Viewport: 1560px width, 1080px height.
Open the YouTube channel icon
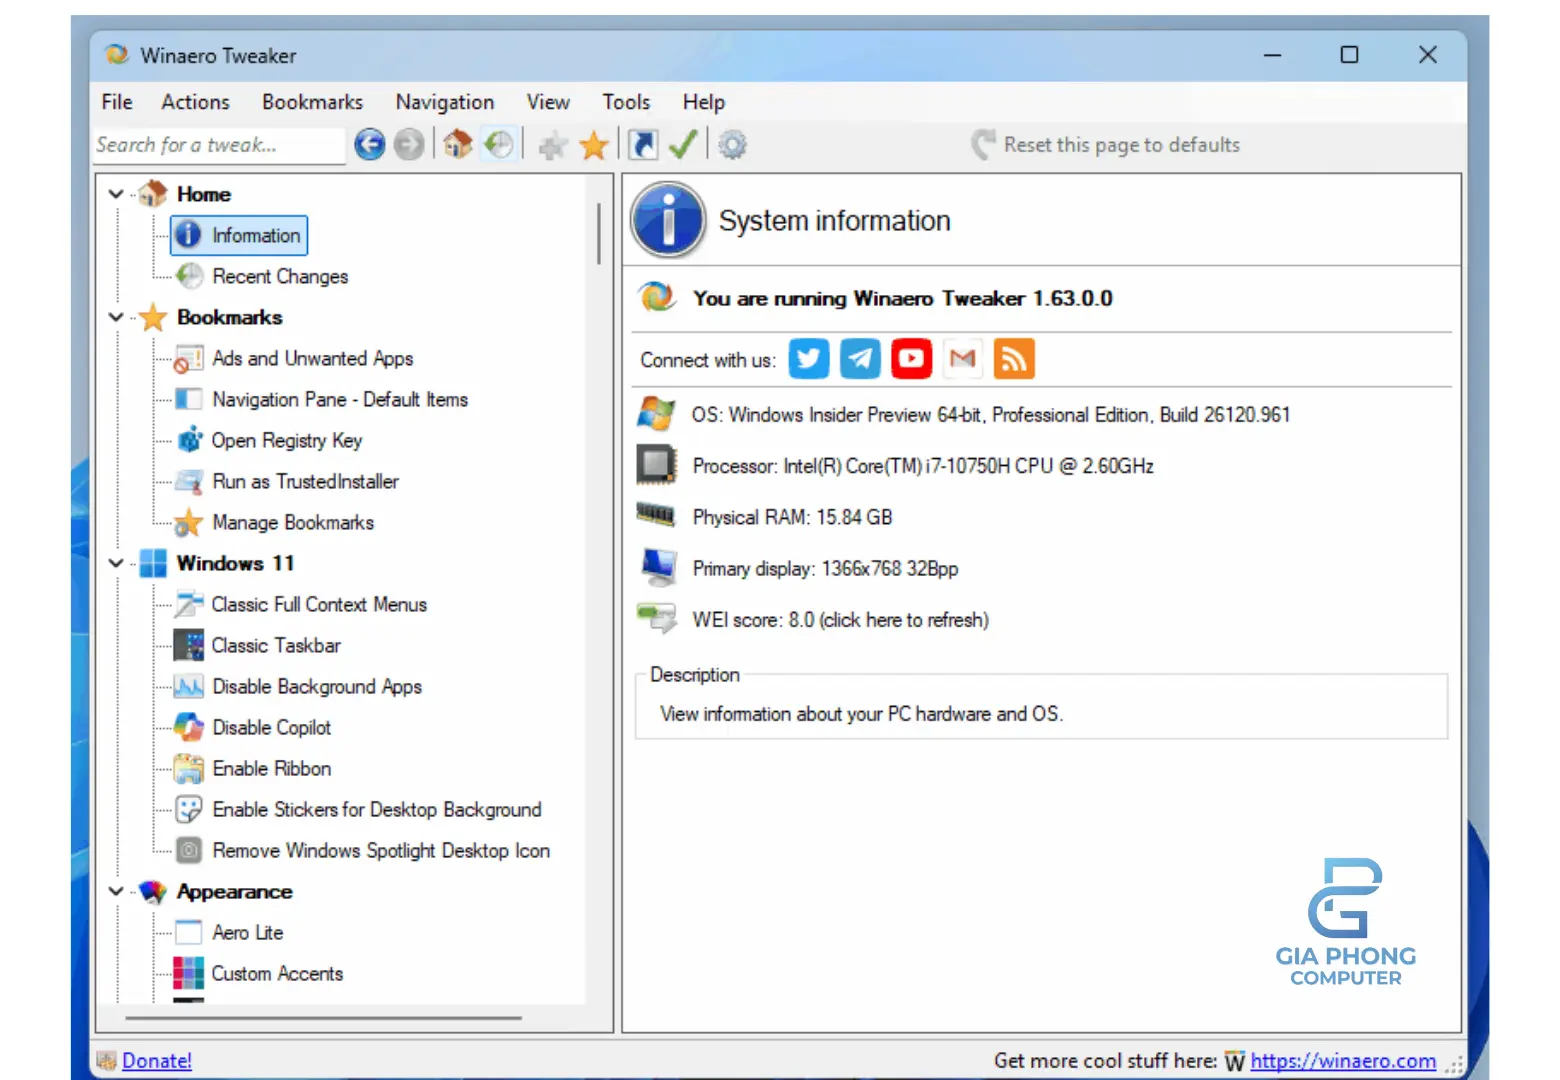[x=911, y=358]
